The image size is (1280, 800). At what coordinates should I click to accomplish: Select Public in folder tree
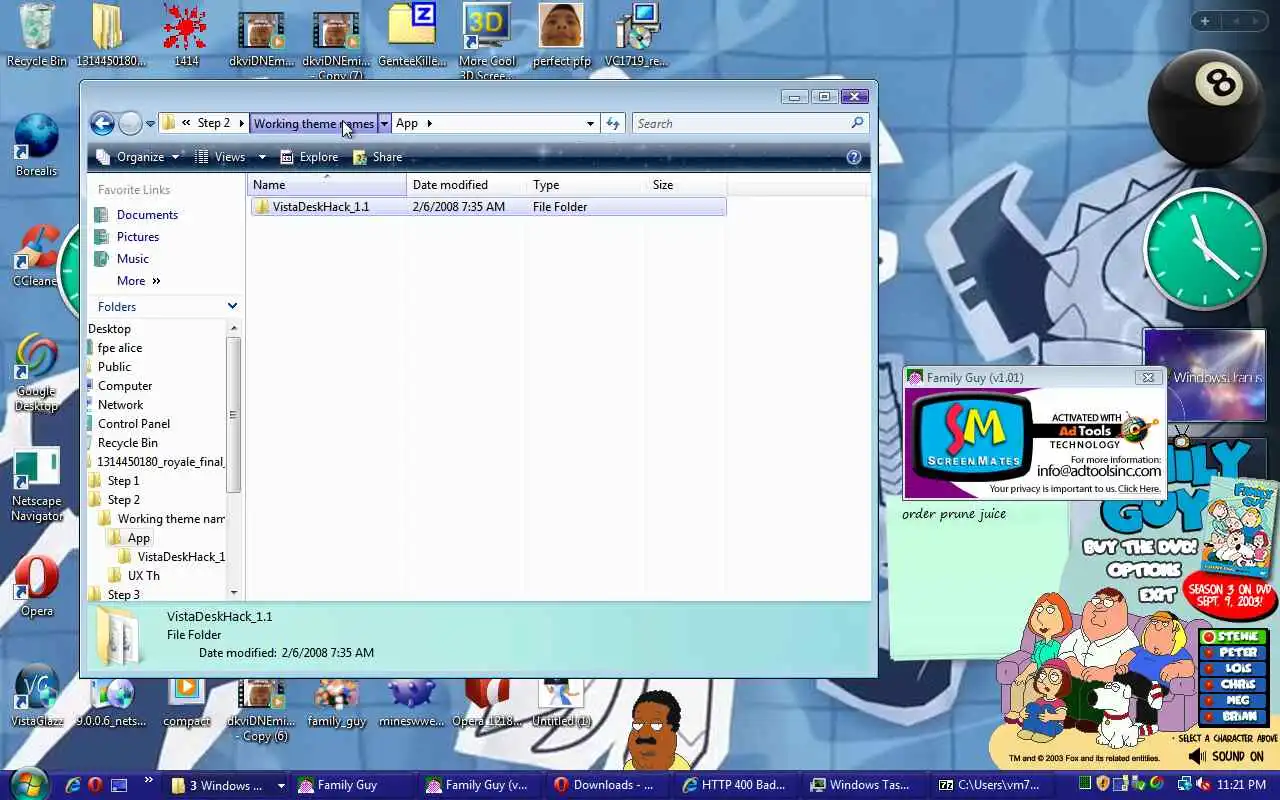tap(114, 367)
